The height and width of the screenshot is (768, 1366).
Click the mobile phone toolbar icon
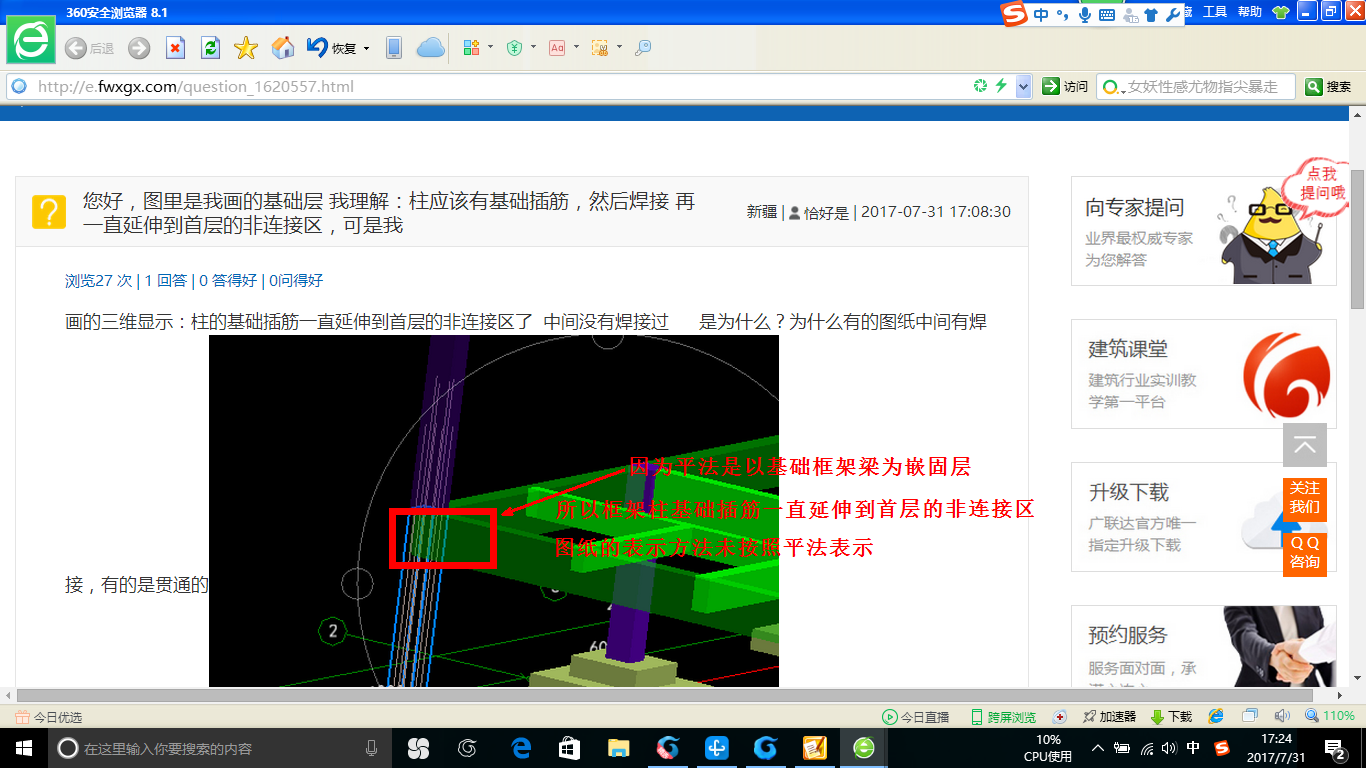coord(394,48)
